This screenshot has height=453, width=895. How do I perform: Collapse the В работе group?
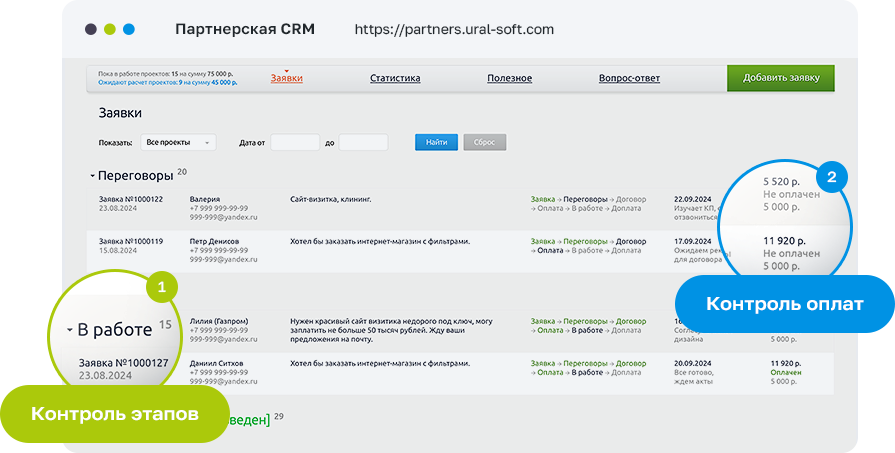tap(69, 330)
